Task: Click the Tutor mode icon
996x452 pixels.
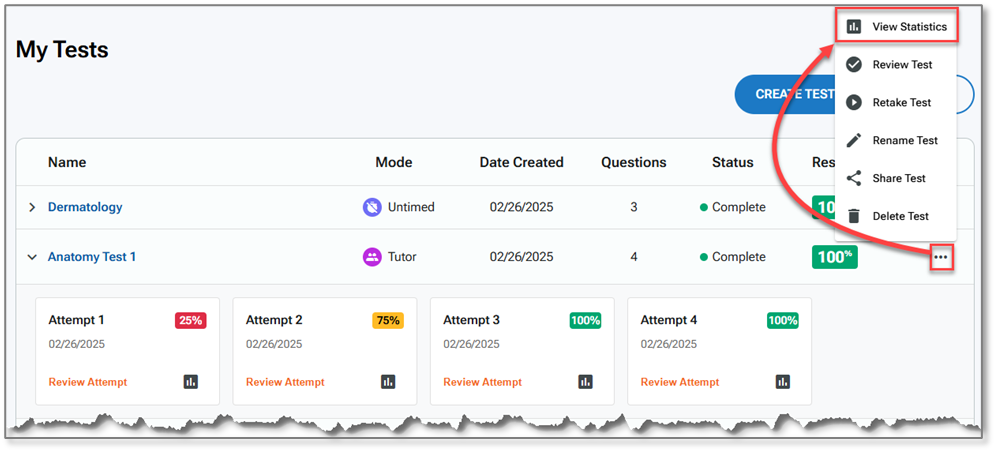Action: (x=372, y=257)
